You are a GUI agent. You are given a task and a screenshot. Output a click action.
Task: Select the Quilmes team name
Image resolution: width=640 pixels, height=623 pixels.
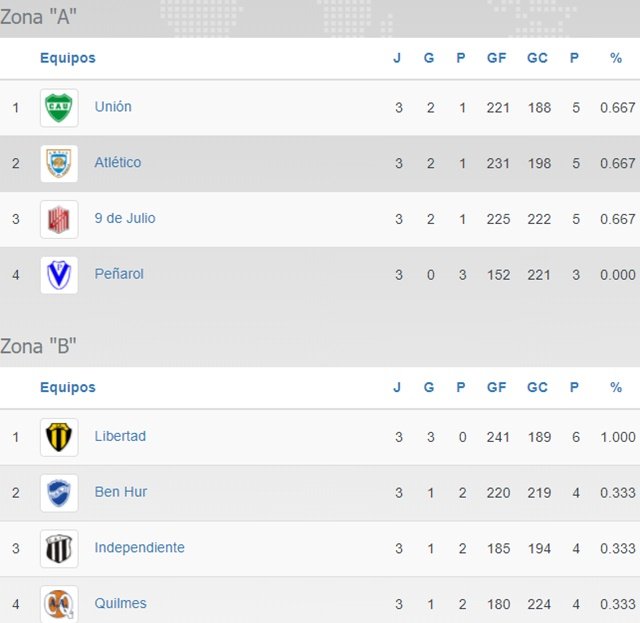click(x=121, y=604)
